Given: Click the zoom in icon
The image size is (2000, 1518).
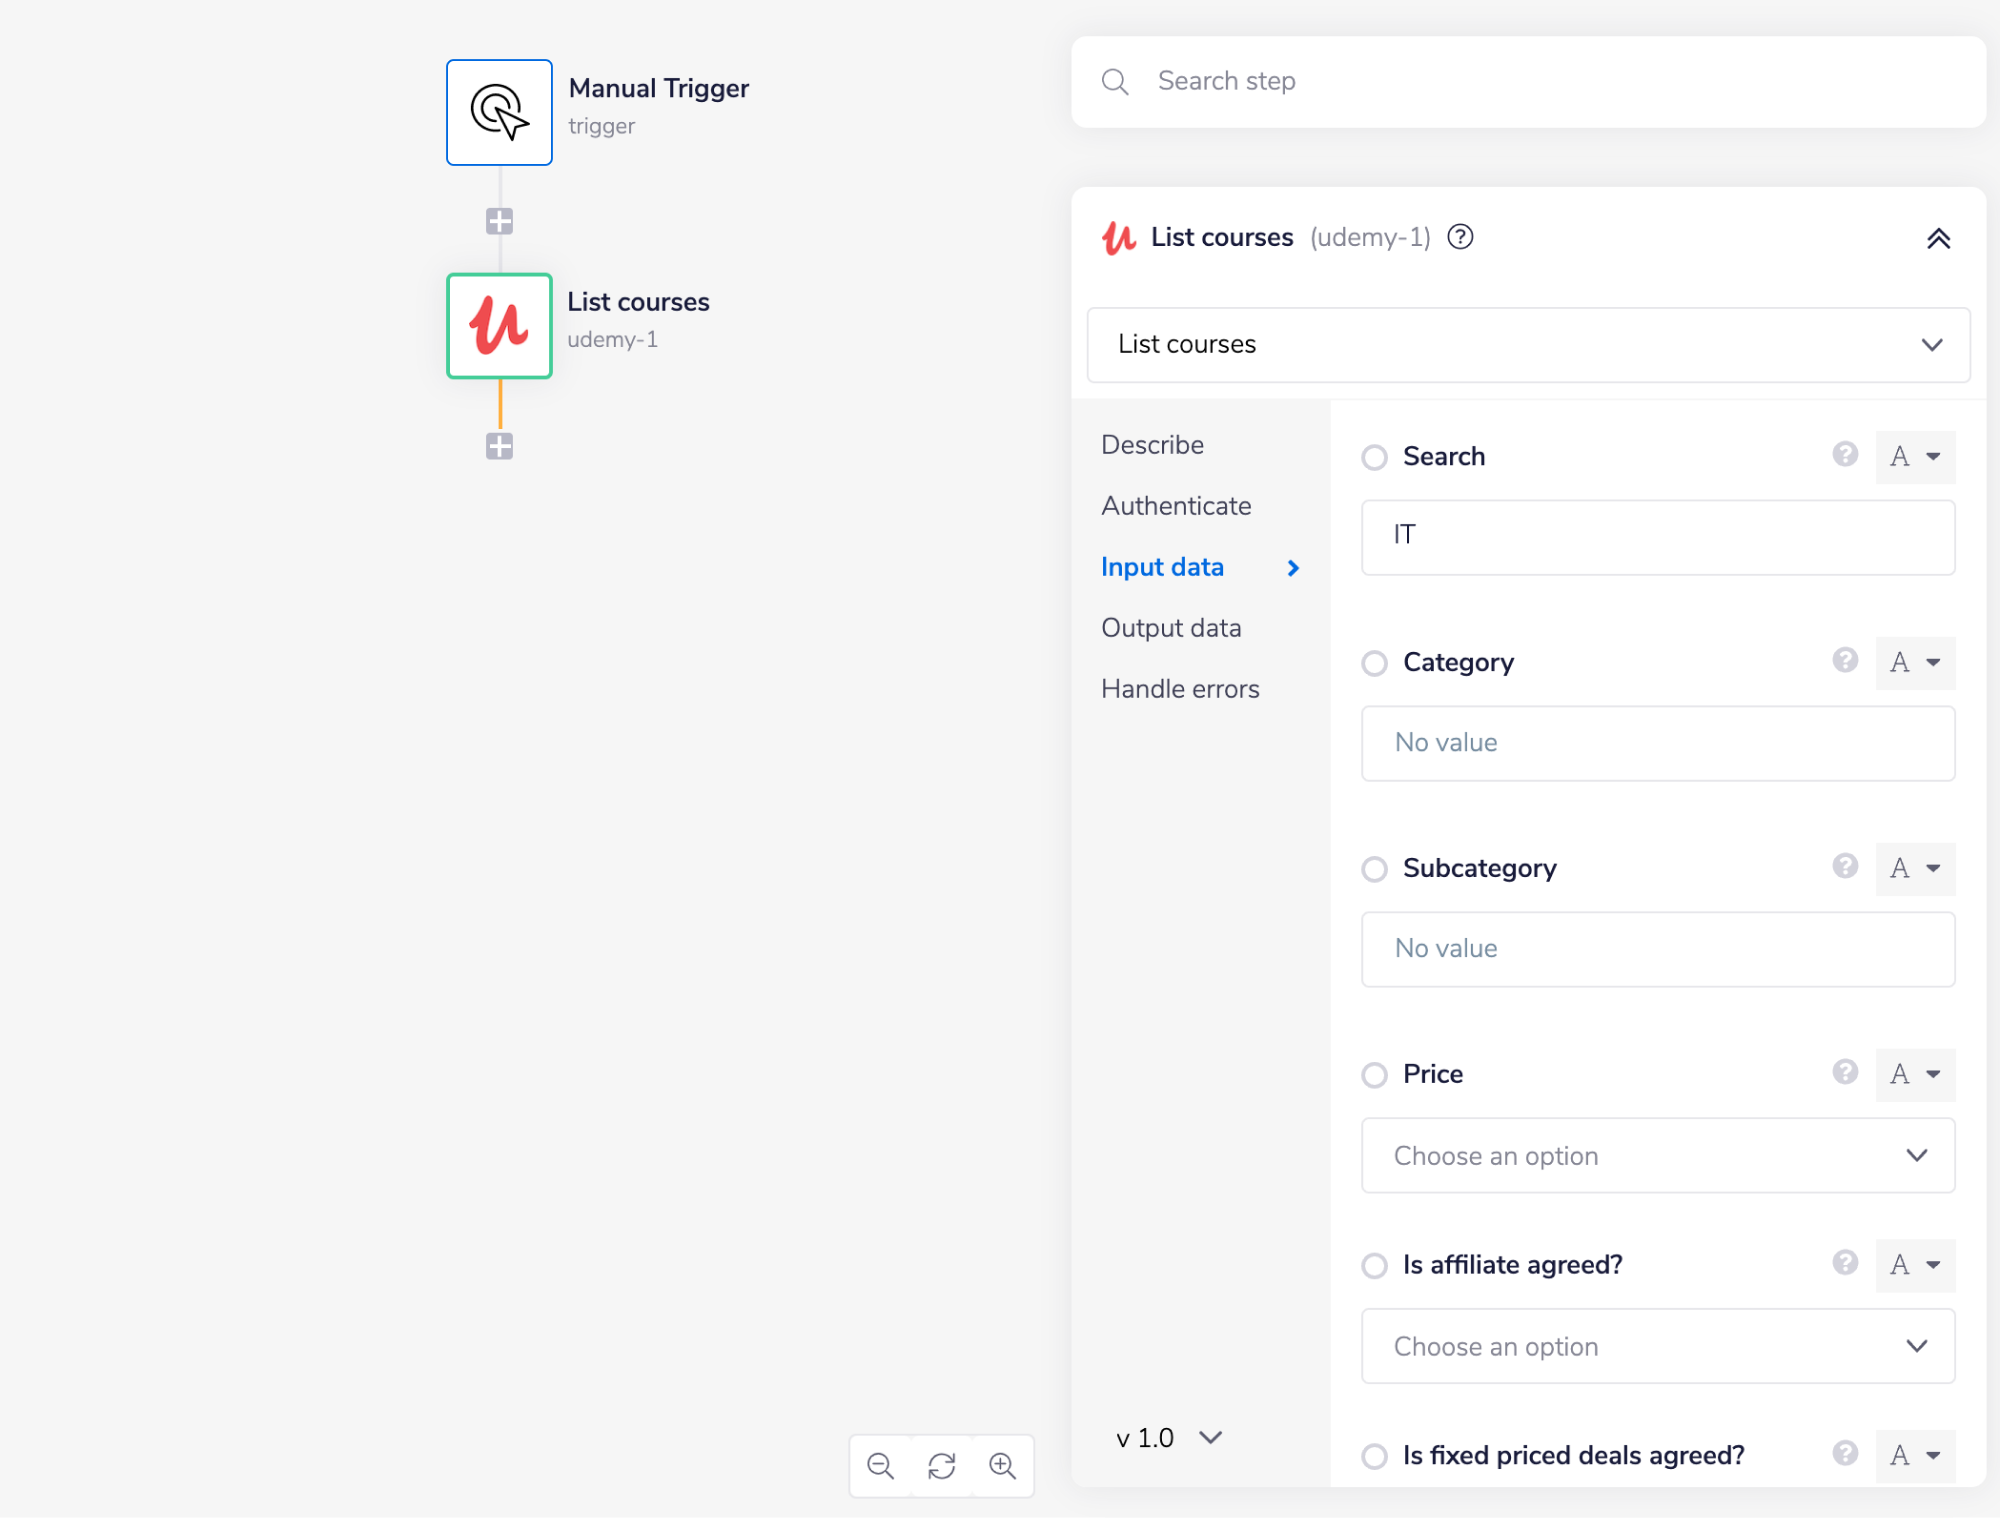Looking at the screenshot, I should [1003, 1466].
